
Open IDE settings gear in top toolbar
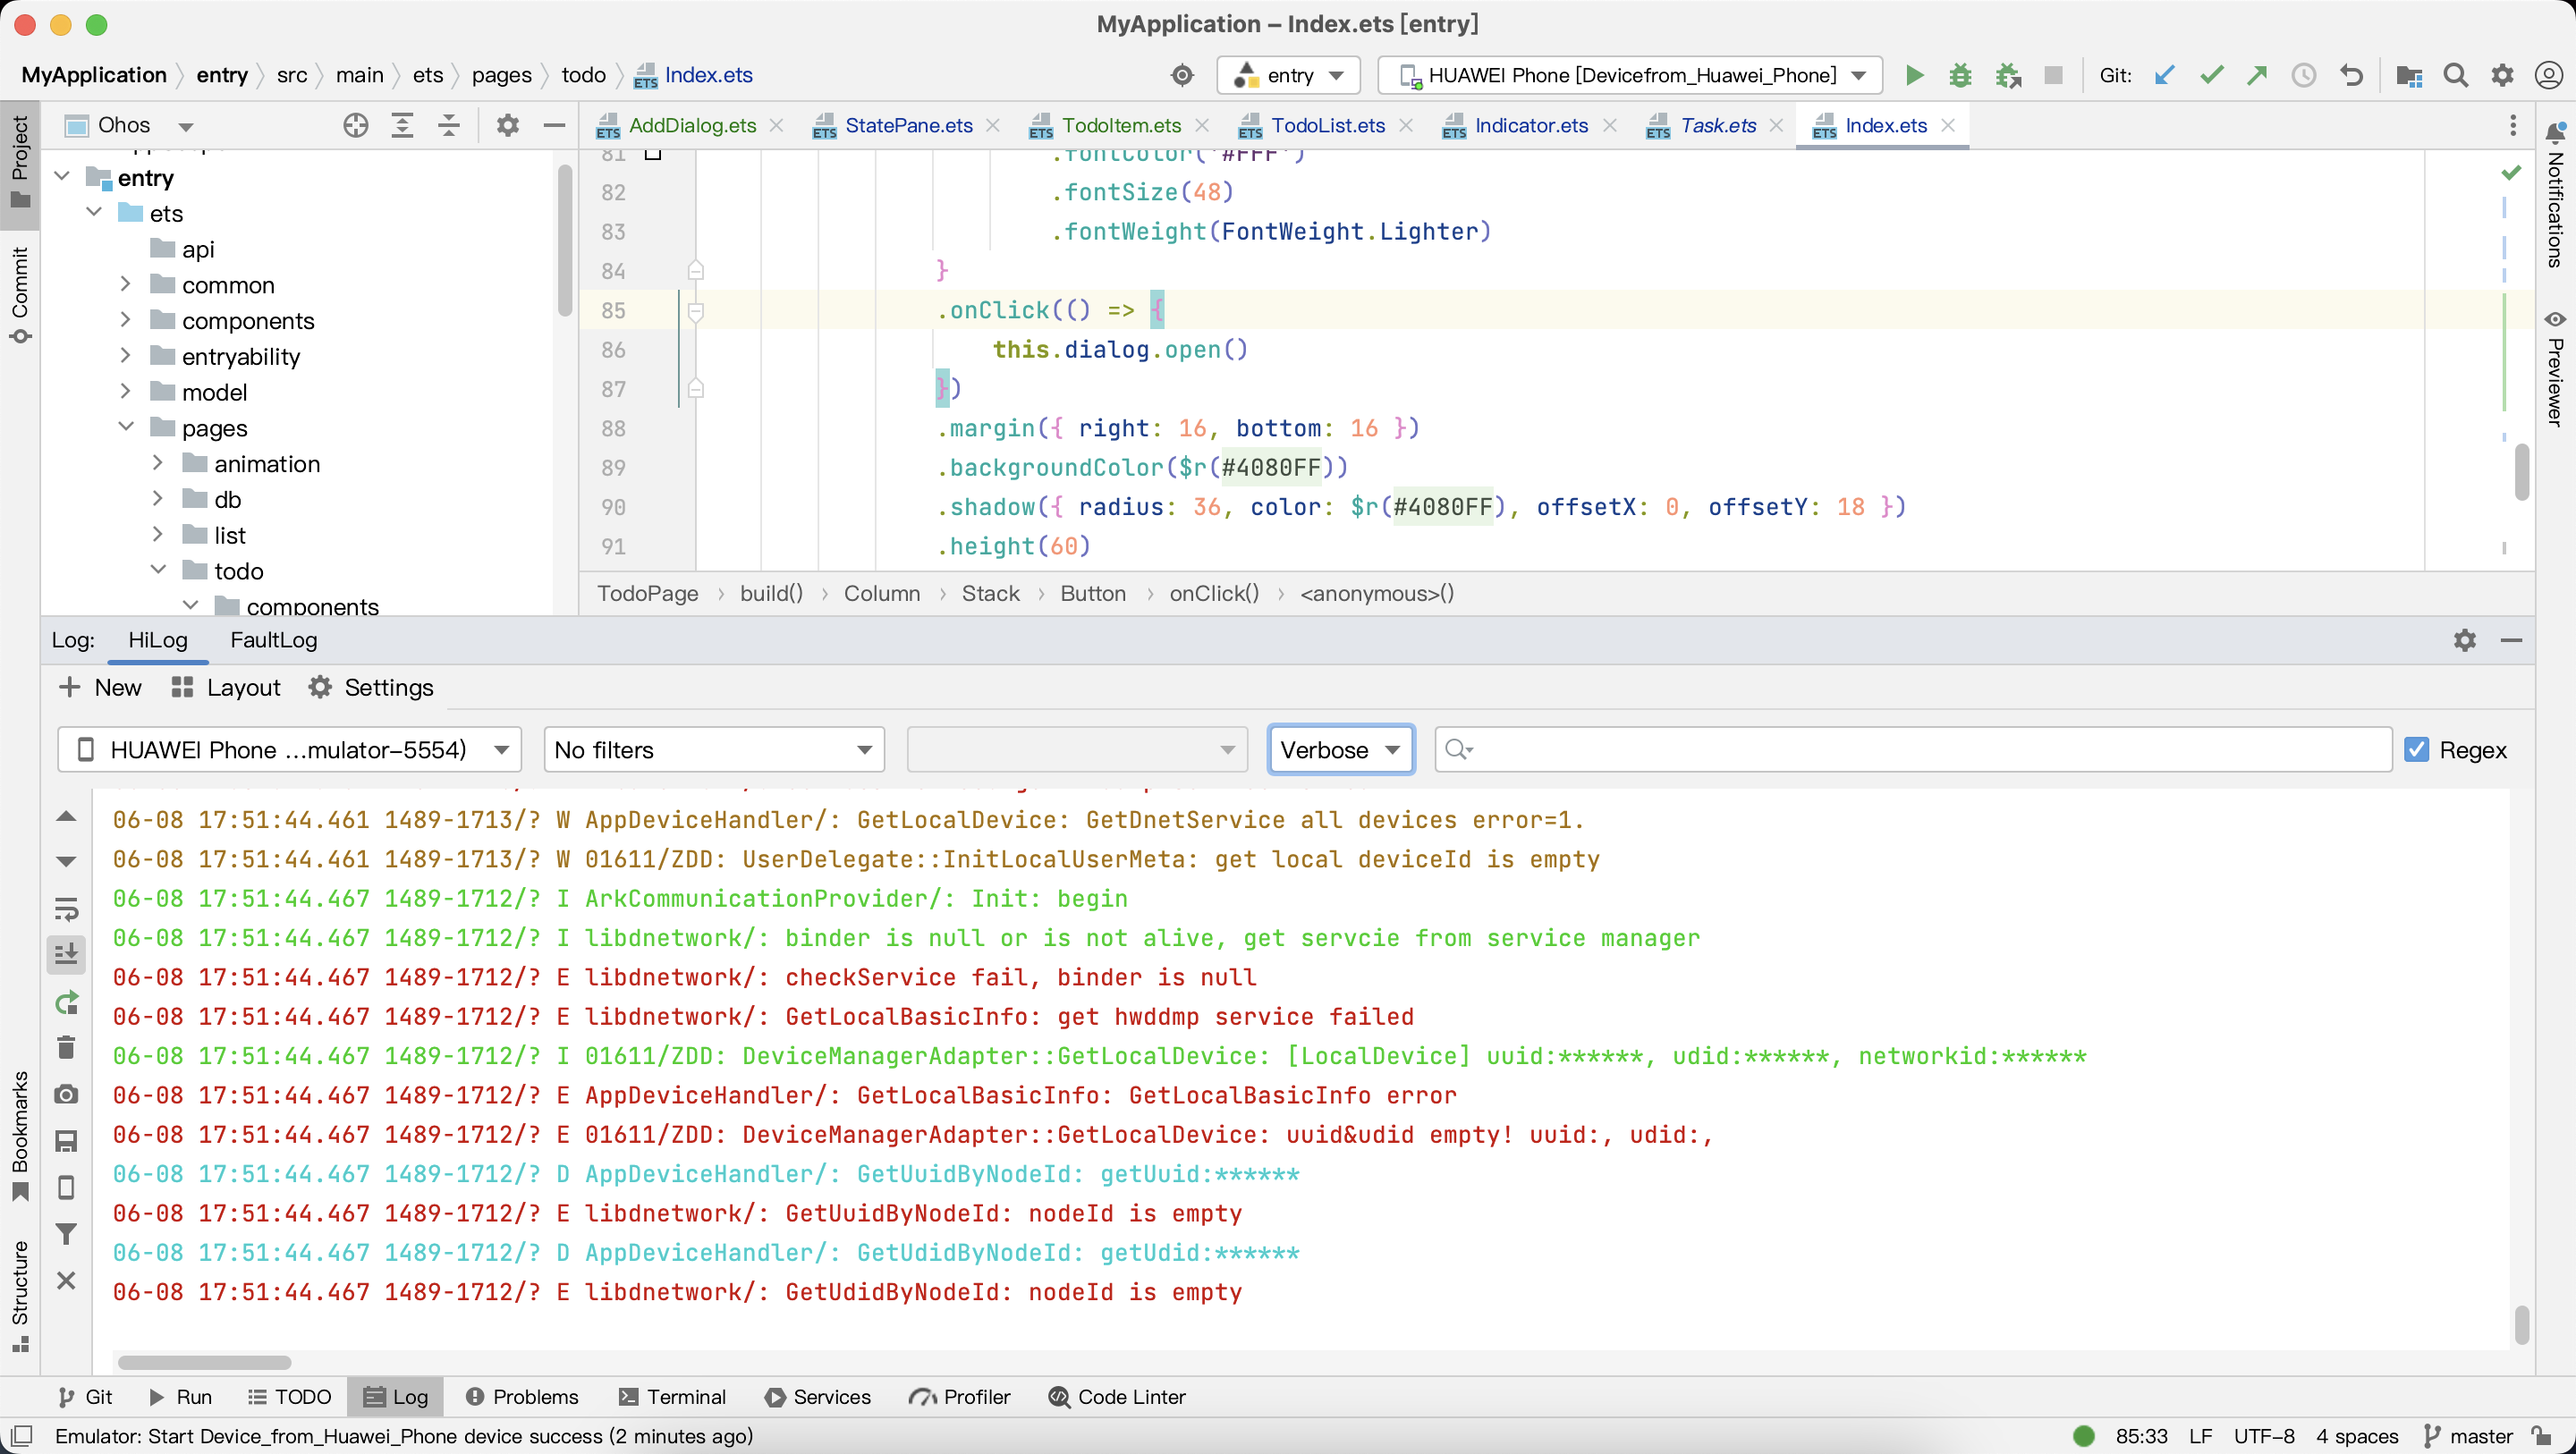coord(2502,75)
